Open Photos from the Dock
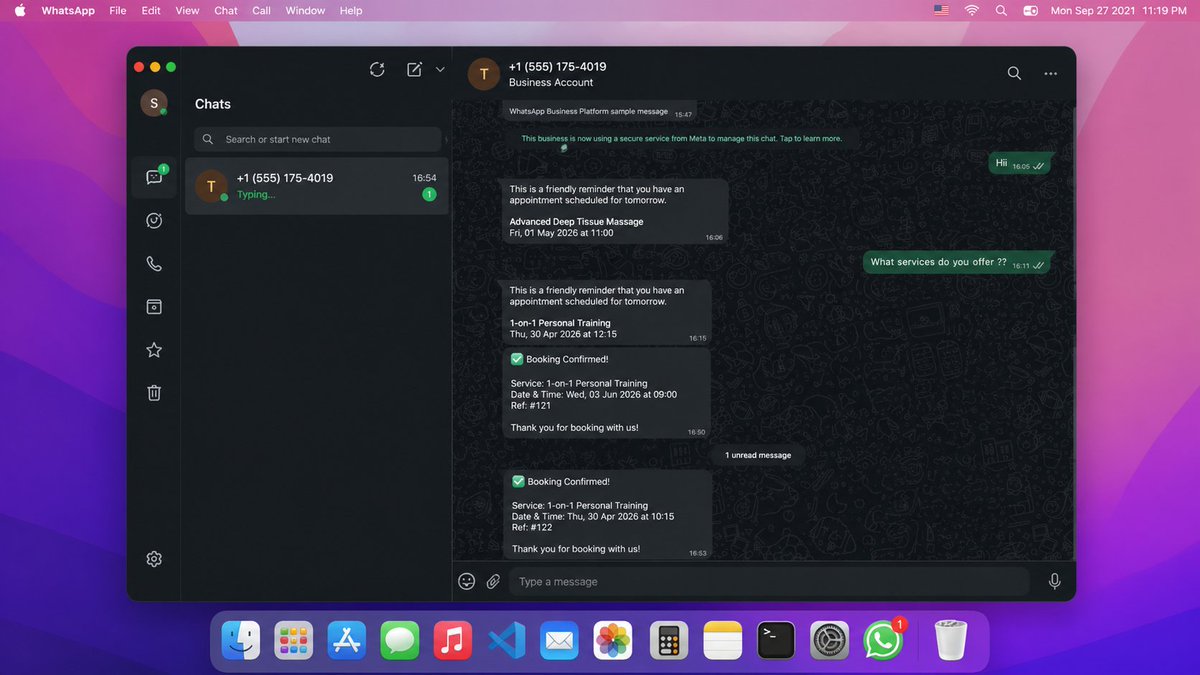 (x=613, y=640)
